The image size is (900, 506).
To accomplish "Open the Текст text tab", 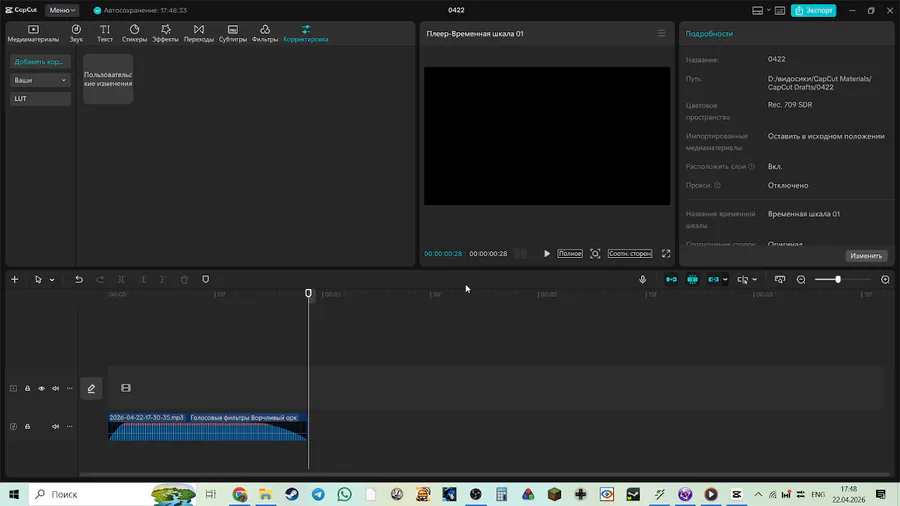I will coord(105,33).
